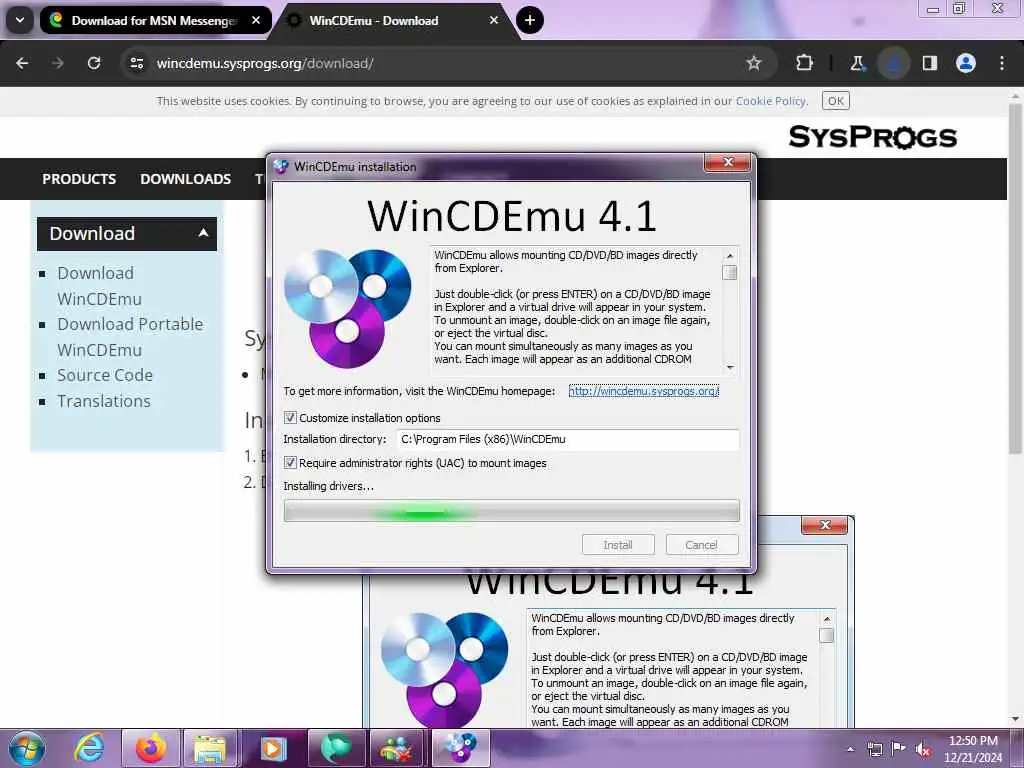The height and width of the screenshot is (768, 1024).
Task: Restore down the Chrome window
Action: click(959, 9)
